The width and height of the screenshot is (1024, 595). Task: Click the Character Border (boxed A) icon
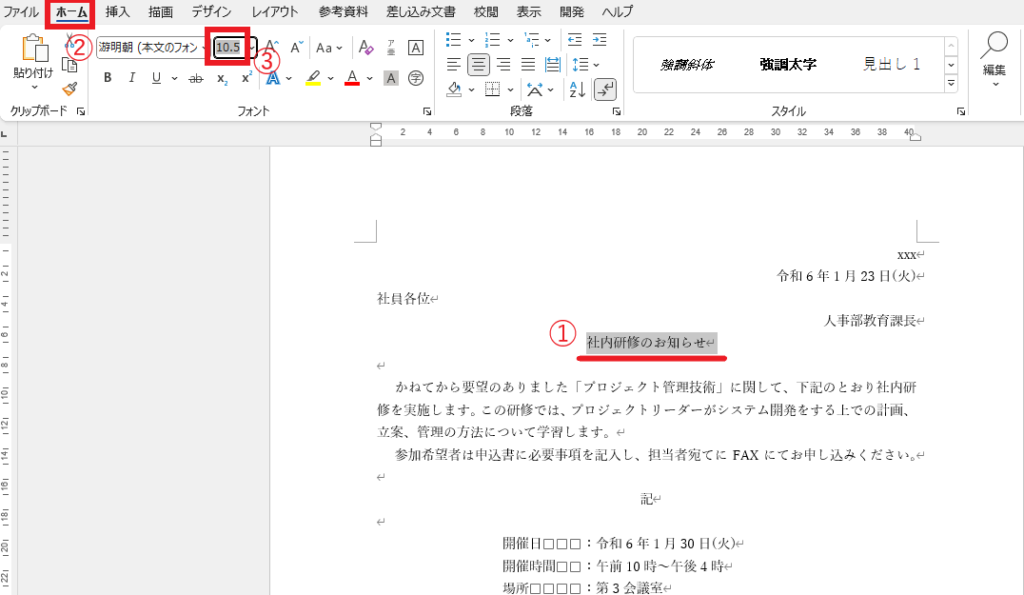coord(415,47)
